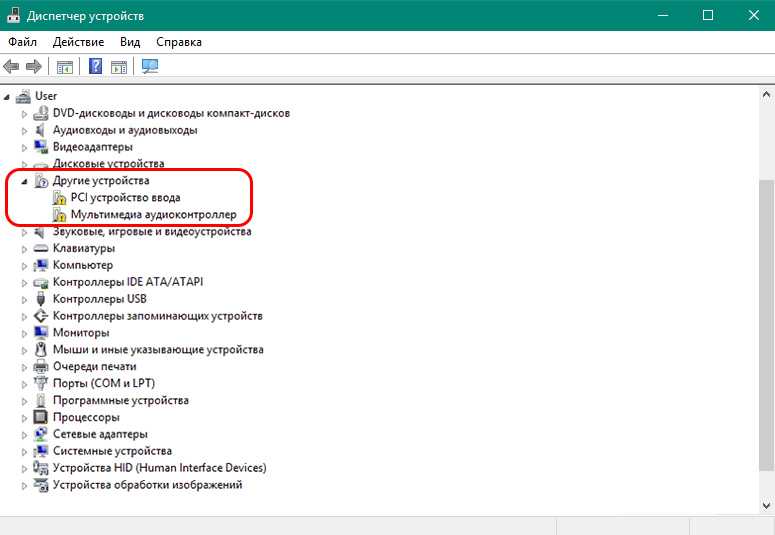The width and height of the screenshot is (775, 535).
Task: Select the User computer root icon
Action: tap(23, 96)
